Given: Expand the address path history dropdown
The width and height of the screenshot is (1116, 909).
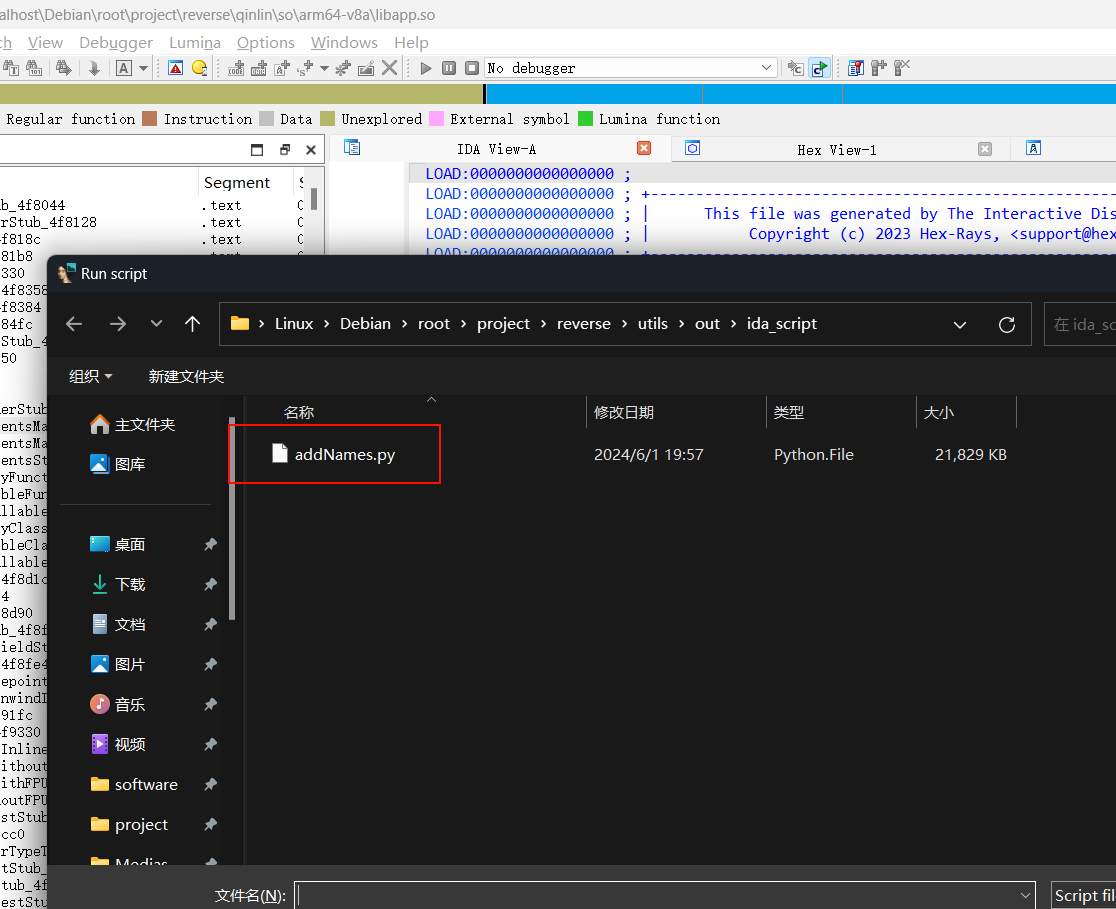Looking at the screenshot, I should click(960, 324).
